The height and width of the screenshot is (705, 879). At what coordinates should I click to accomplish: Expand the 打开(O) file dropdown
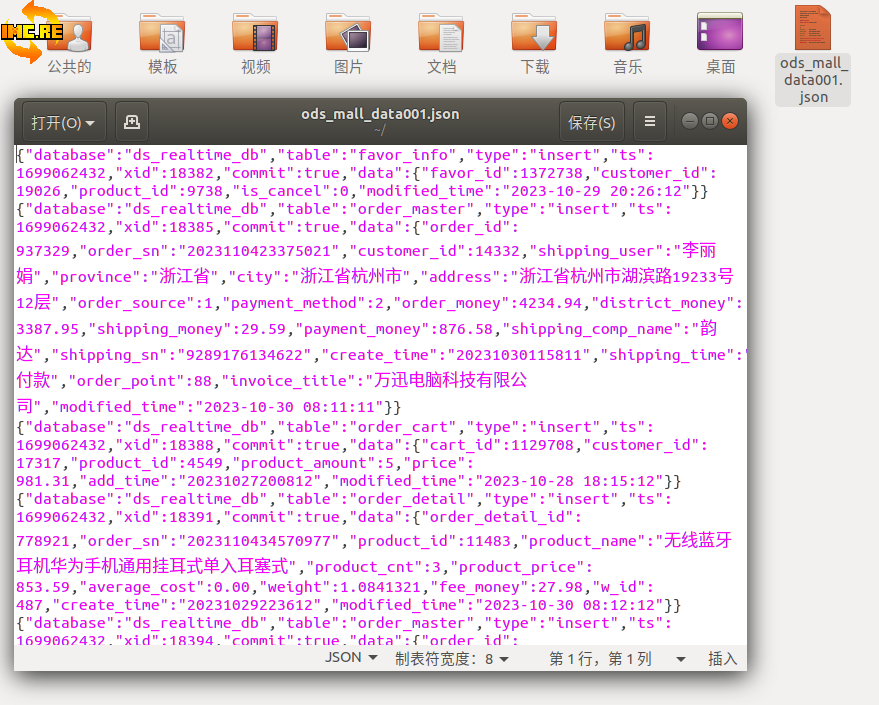coord(64,123)
